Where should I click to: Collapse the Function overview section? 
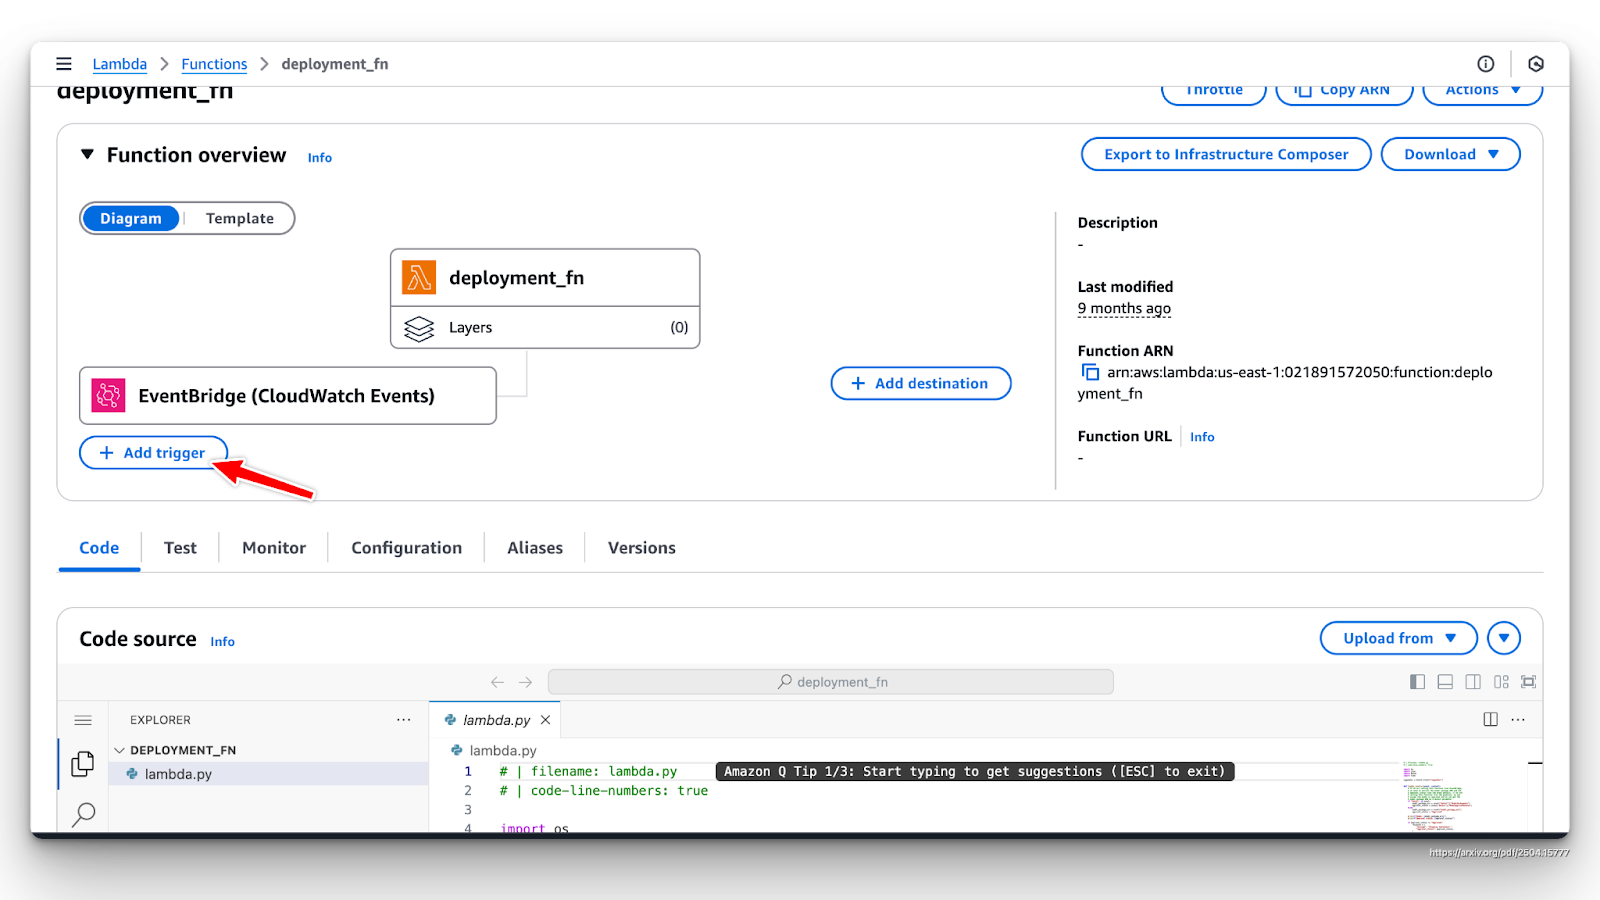click(x=87, y=154)
